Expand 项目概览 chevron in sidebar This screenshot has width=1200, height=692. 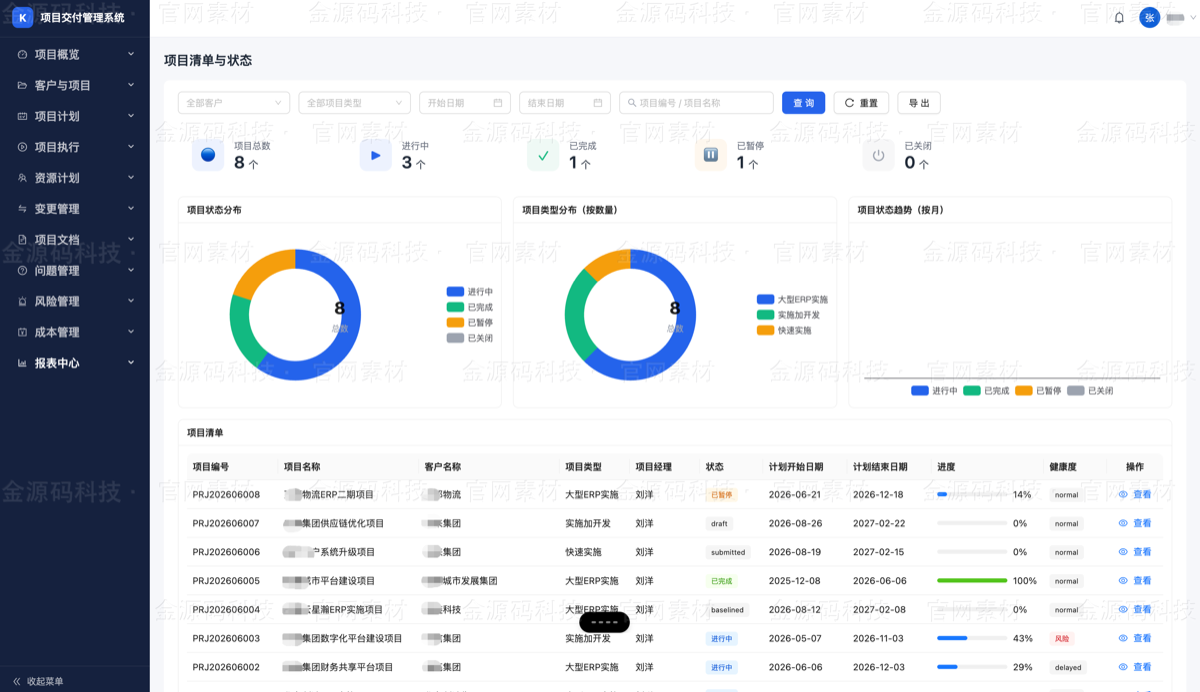(131, 54)
